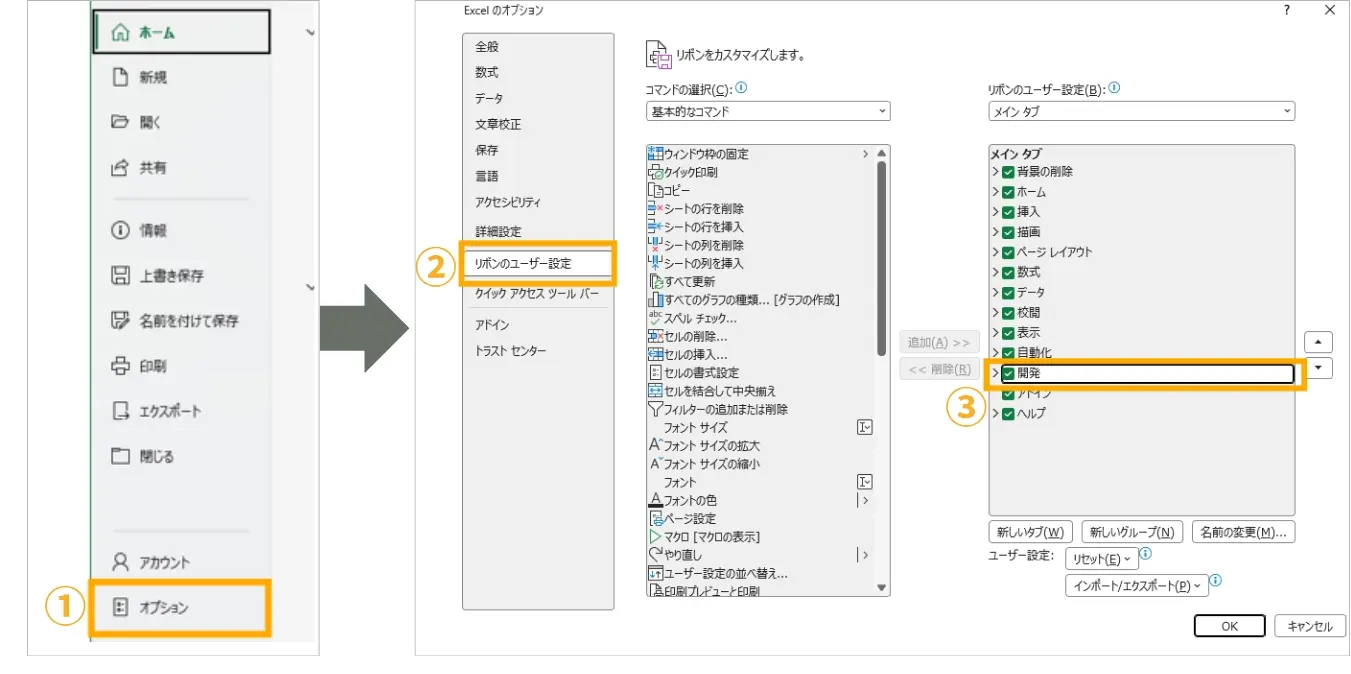Open the インポート/エクスポート dropdown button
The height and width of the screenshot is (674, 1351).
point(1137,586)
